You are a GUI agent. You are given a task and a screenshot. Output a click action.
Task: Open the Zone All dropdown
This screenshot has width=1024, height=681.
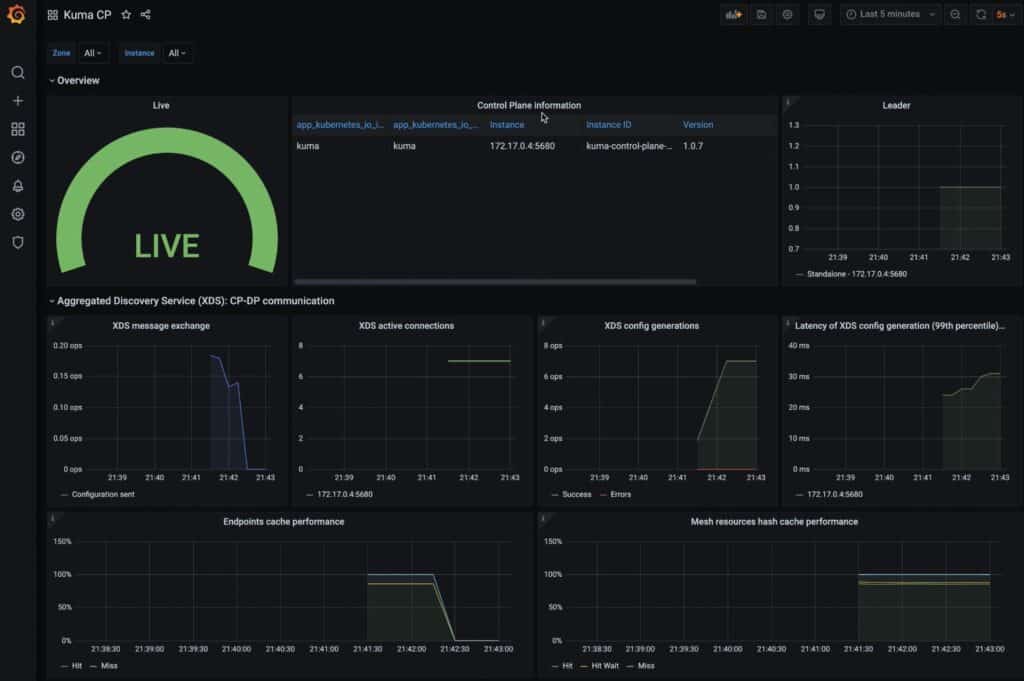point(93,52)
